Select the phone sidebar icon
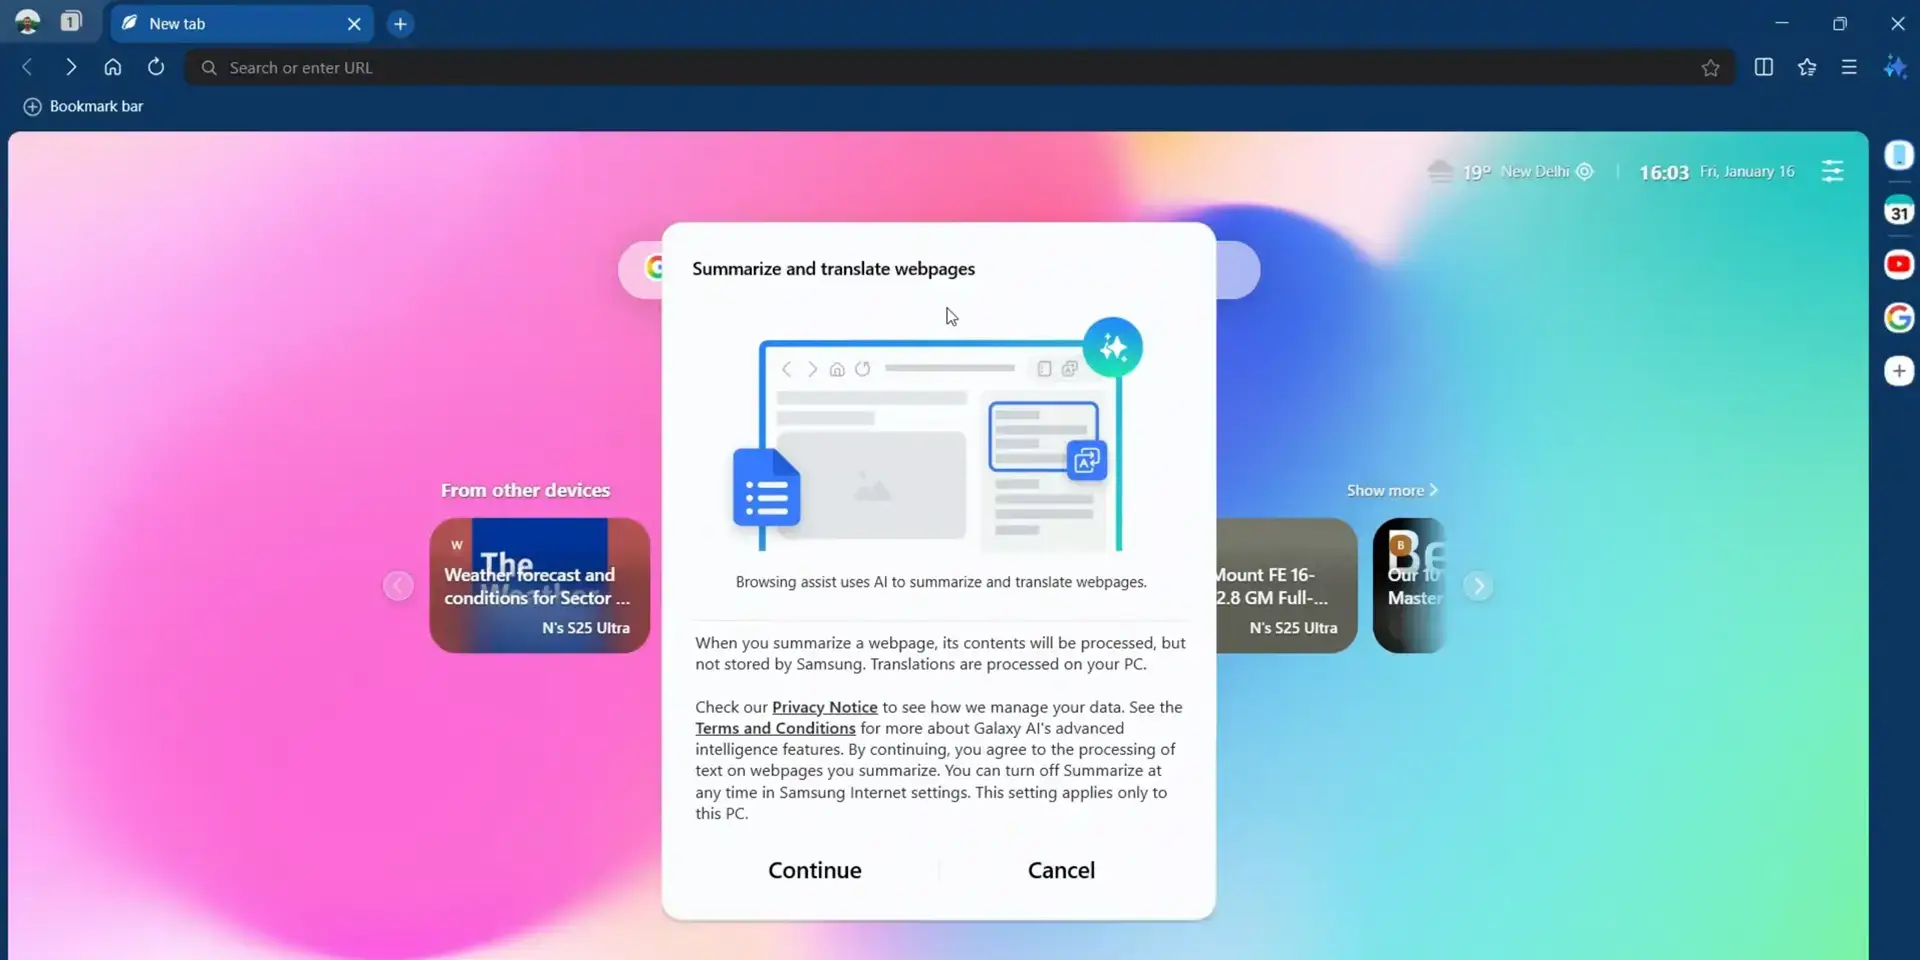 coord(1899,155)
